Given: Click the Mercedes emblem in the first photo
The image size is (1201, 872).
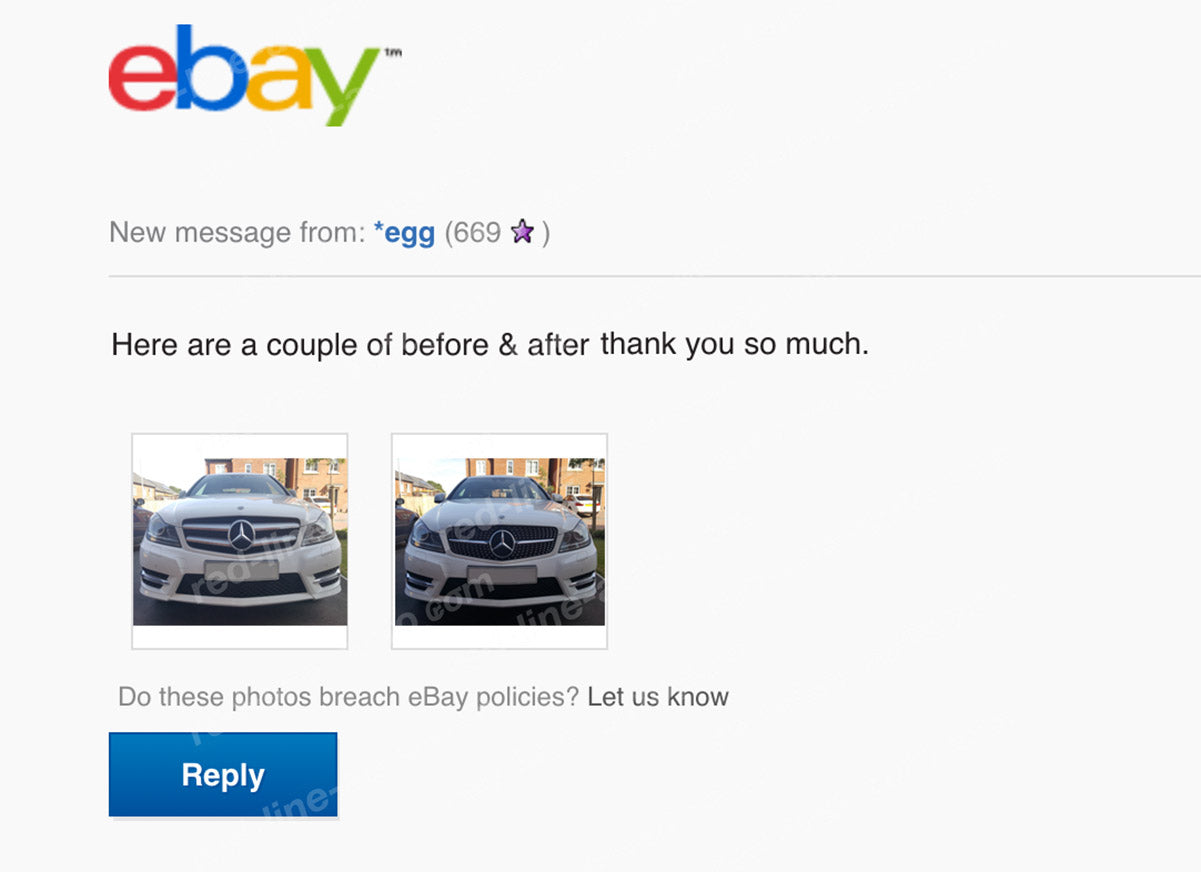Looking at the screenshot, I should tap(241, 536).
